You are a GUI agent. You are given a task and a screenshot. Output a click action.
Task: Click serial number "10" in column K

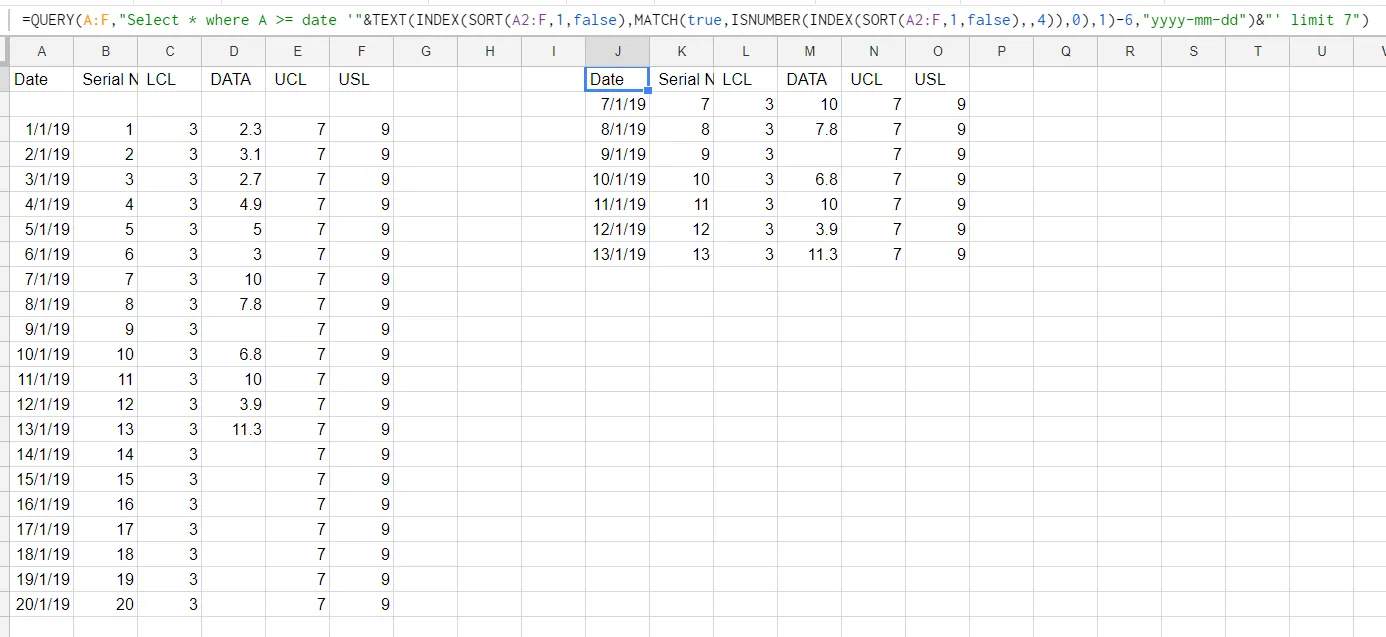click(x=682, y=179)
